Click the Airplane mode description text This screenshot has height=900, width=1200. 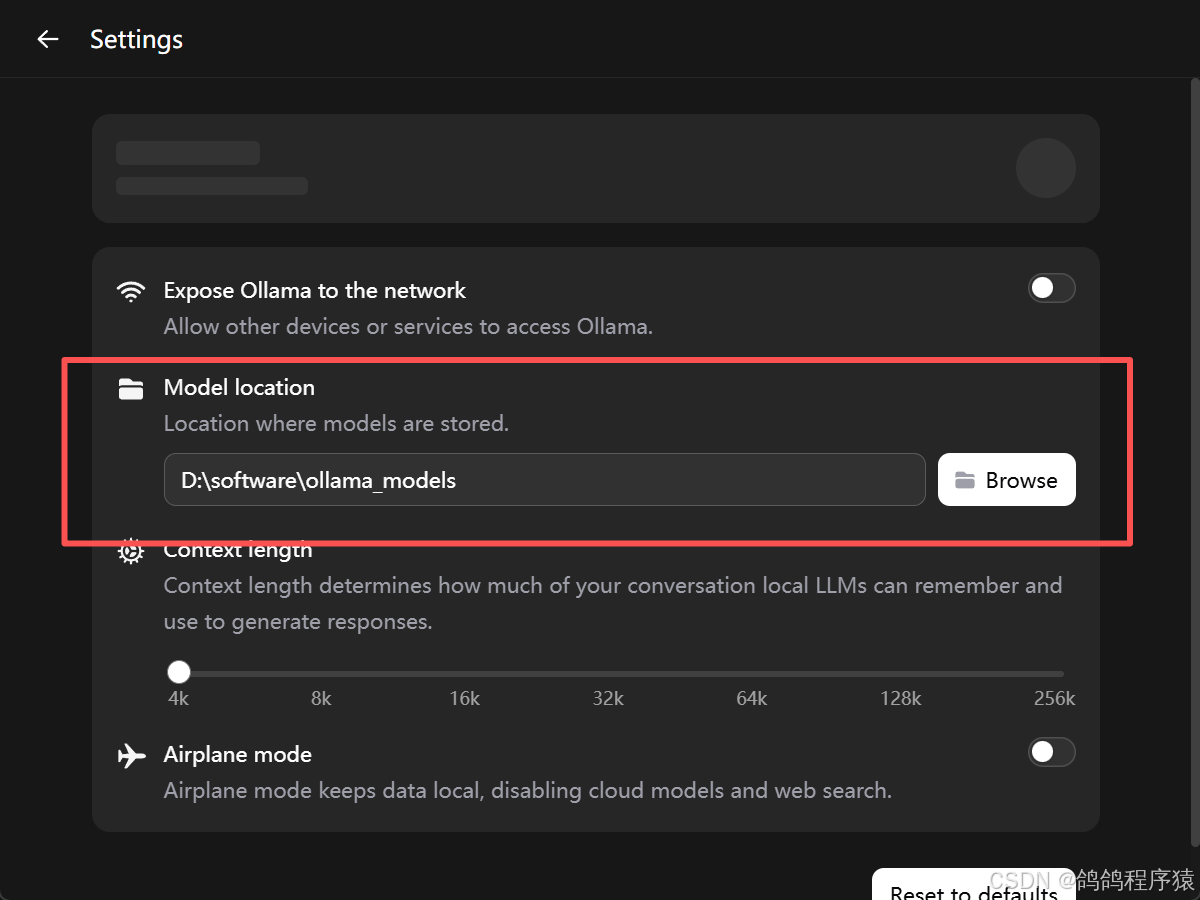528,791
